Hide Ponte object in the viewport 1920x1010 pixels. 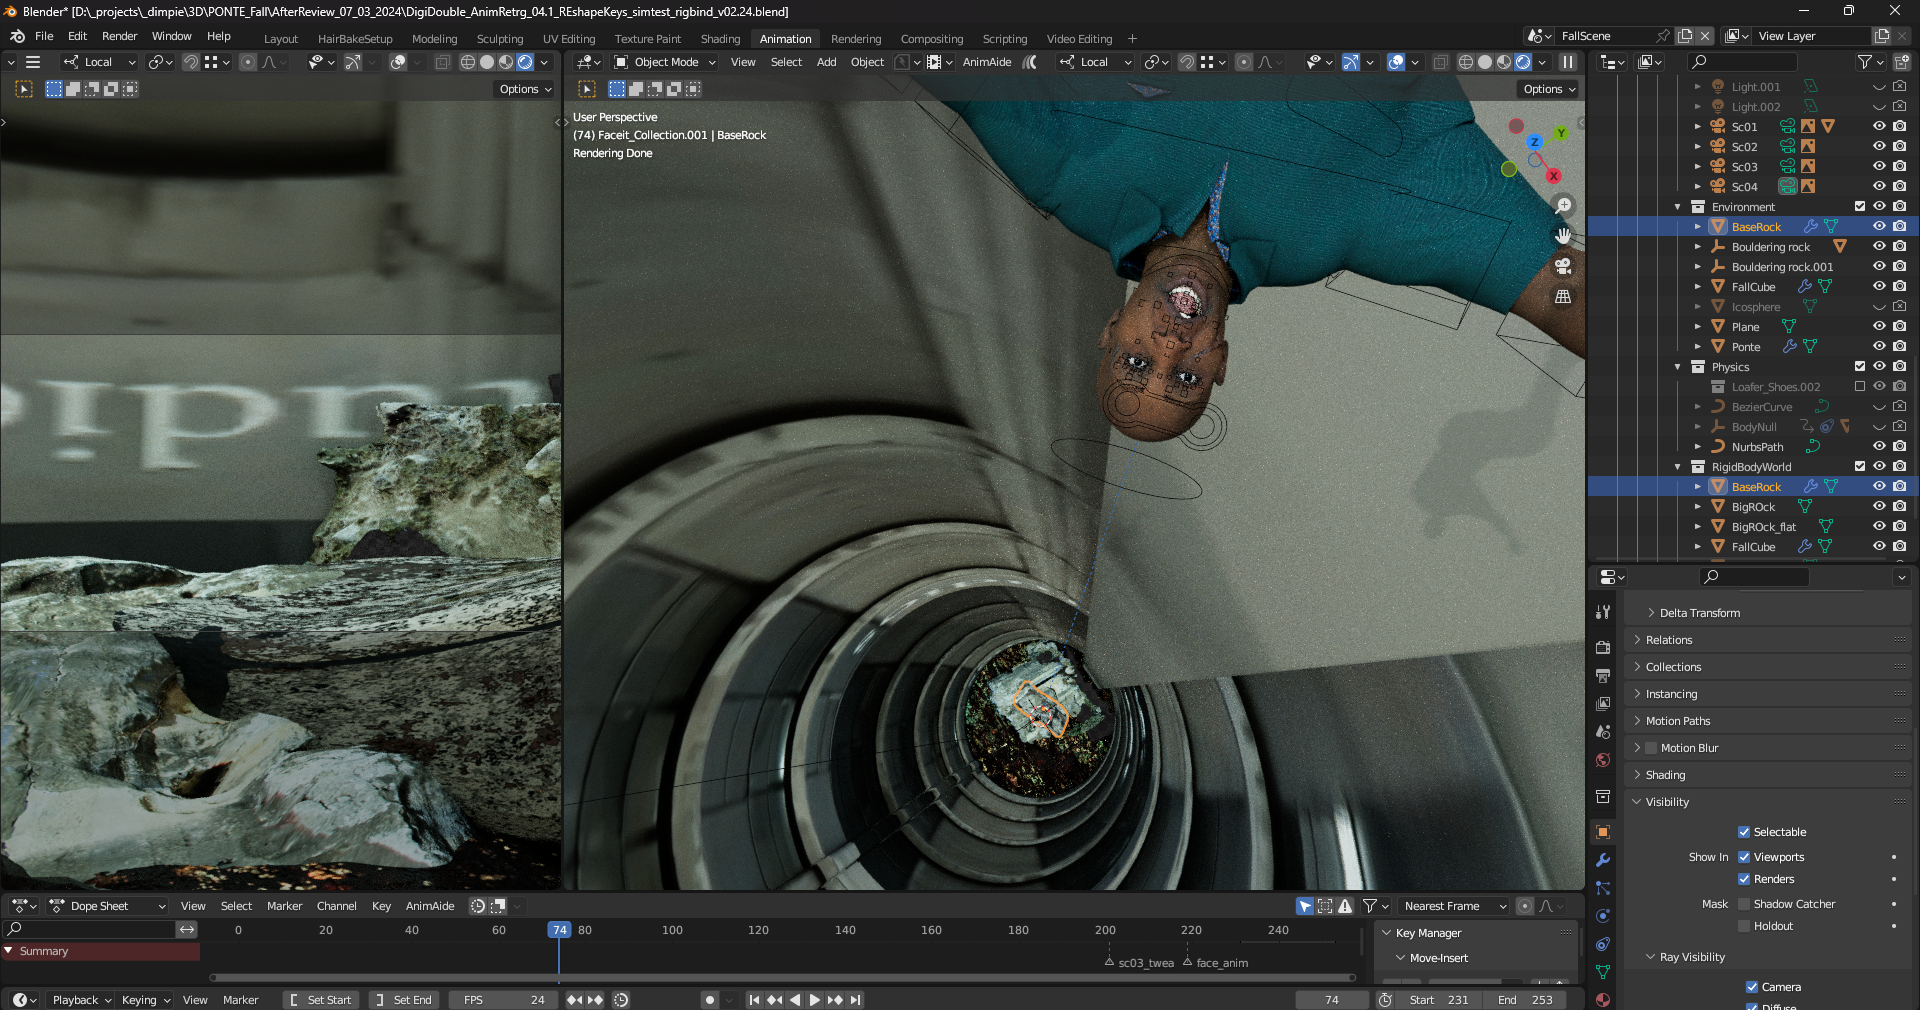click(x=1879, y=347)
